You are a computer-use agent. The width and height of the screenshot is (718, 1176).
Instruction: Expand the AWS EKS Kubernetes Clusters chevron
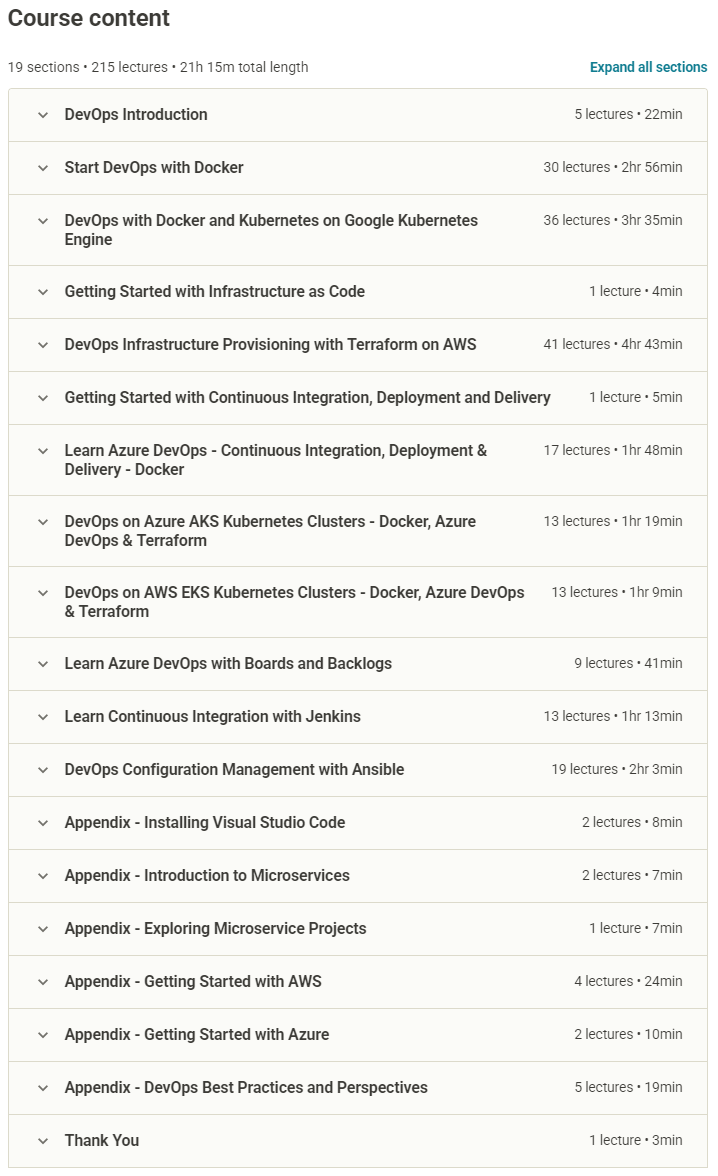pyautogui.click(x=43, y=593)
